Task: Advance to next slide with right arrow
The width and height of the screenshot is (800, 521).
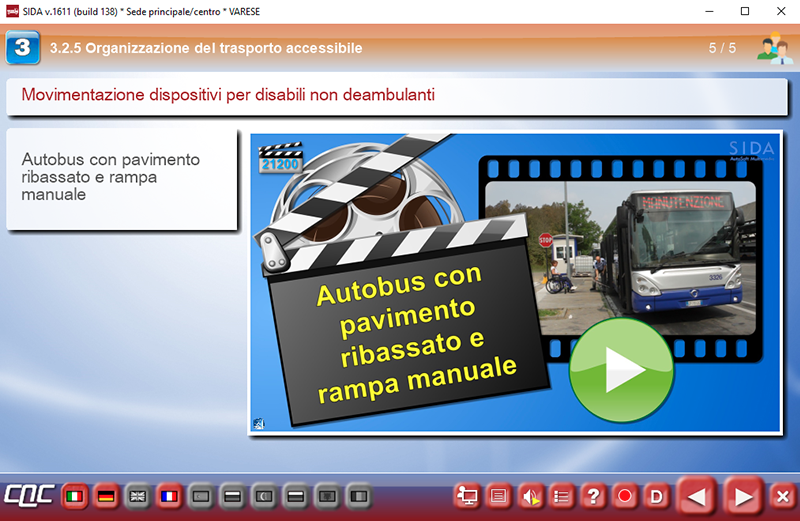Action: pyautogui.click(x=742, y=496)
